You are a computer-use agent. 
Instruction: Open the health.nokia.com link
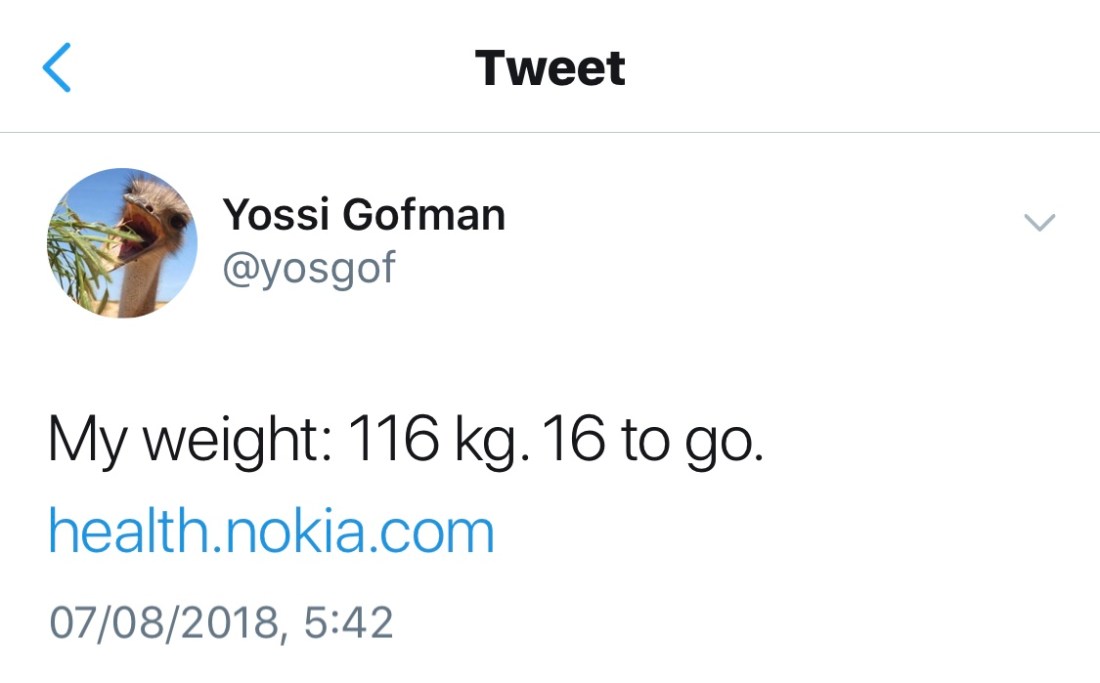(271, 532)
